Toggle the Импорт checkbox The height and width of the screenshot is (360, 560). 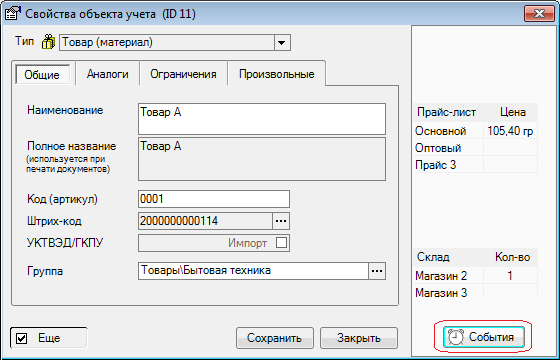click(x=281, y=243)
